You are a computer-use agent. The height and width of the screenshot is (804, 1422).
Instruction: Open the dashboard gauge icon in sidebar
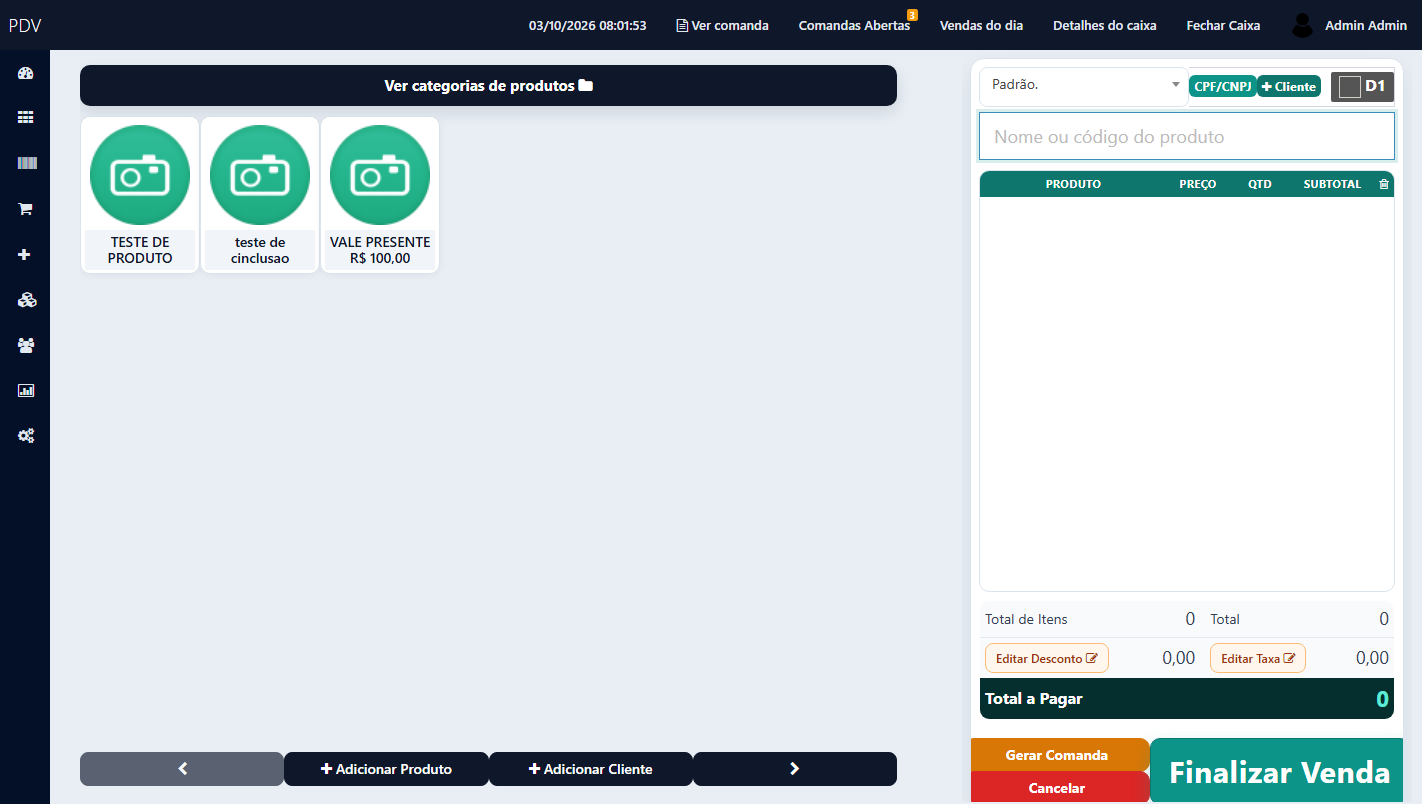26,73
